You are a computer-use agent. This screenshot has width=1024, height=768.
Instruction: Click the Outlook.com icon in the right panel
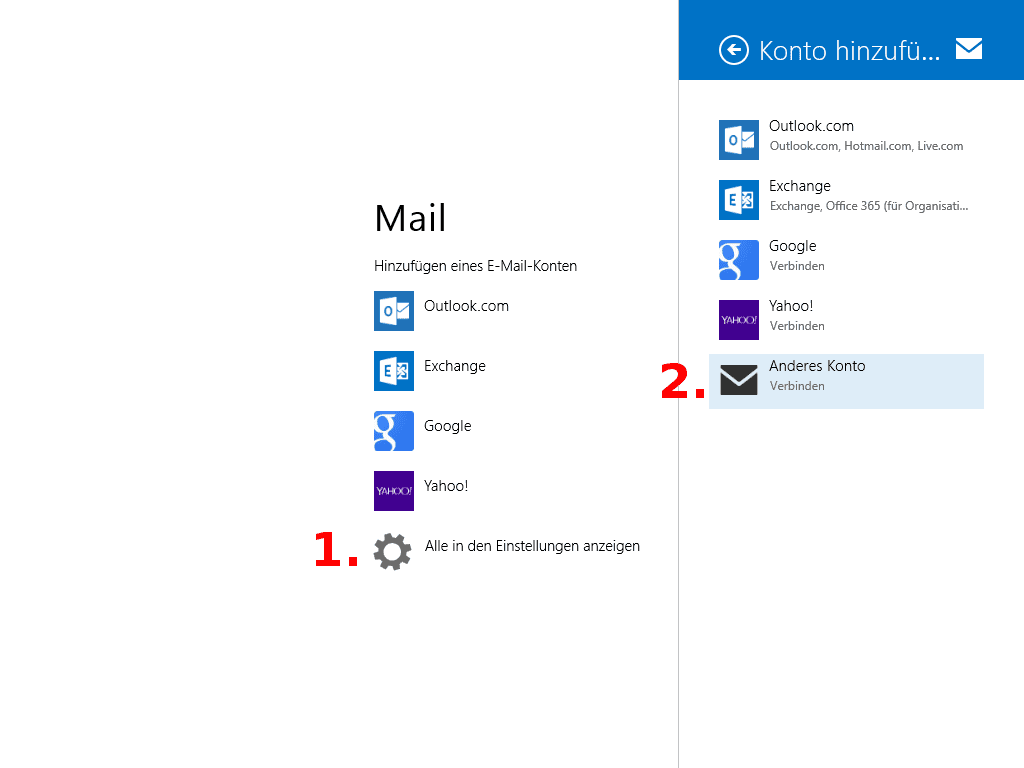[x=739, y=140]
